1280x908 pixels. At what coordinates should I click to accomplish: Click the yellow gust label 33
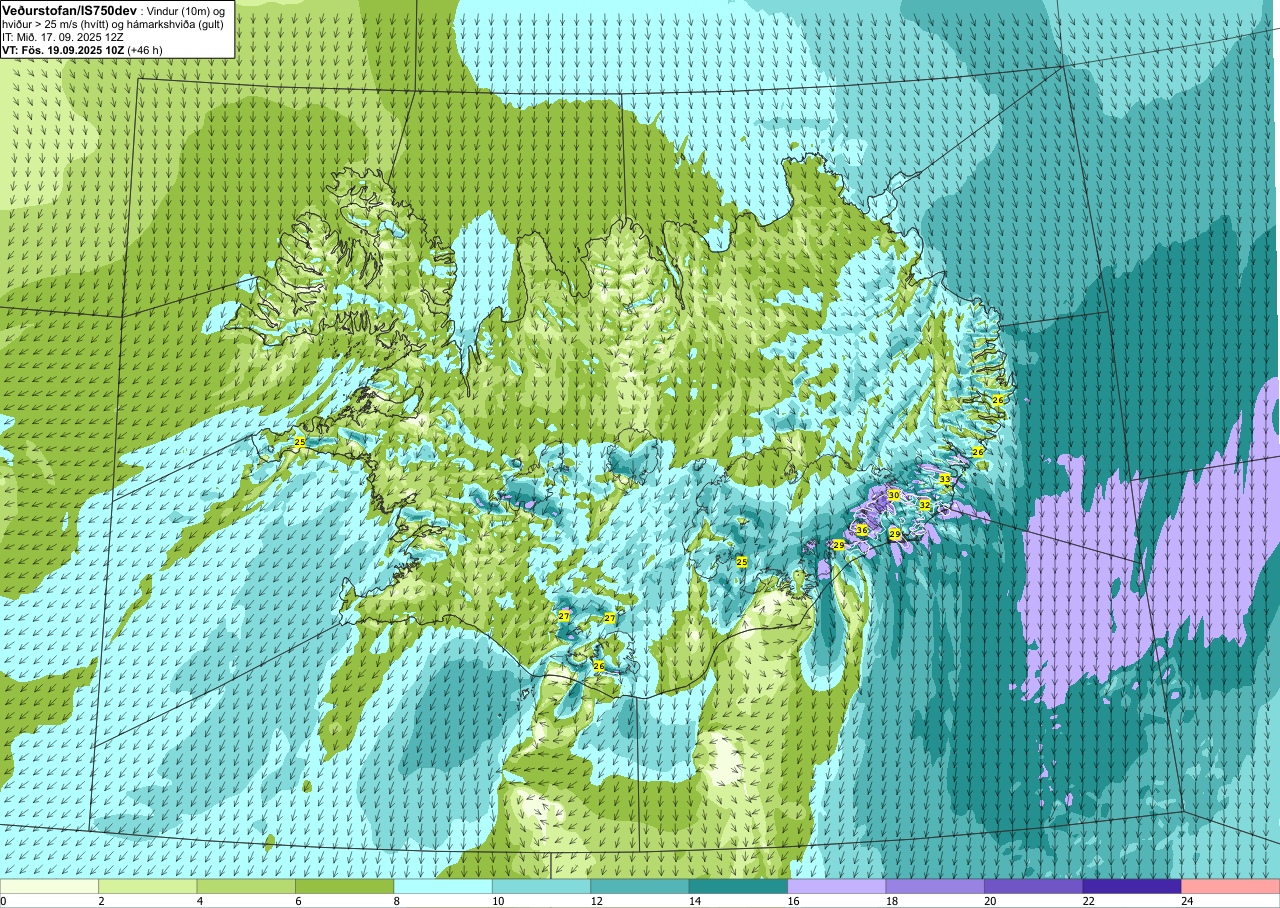945,480
